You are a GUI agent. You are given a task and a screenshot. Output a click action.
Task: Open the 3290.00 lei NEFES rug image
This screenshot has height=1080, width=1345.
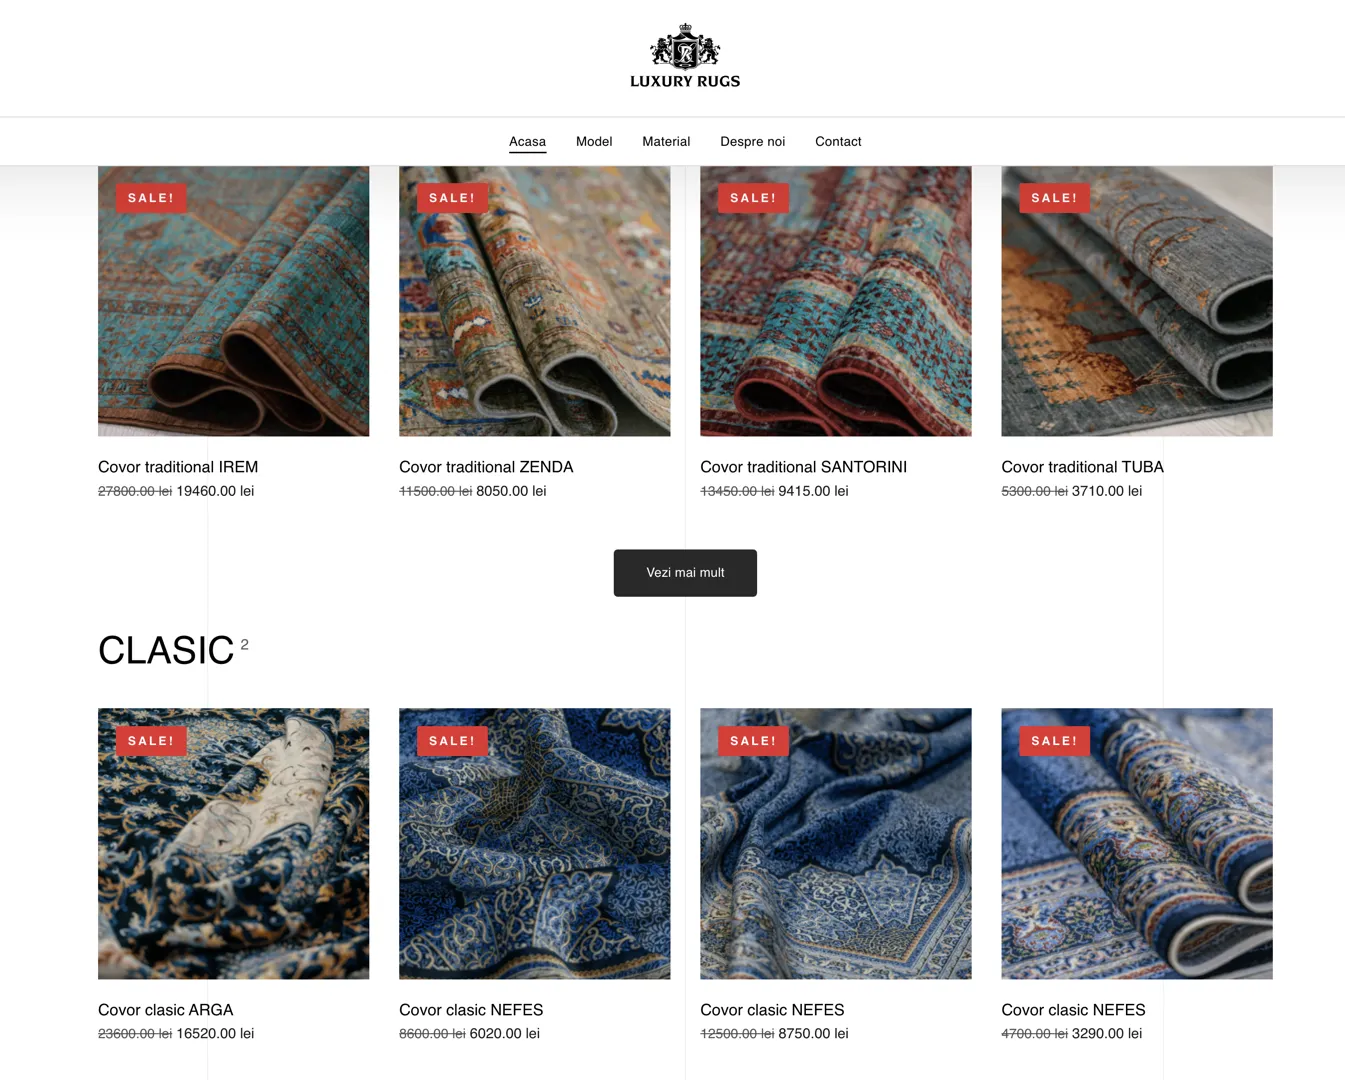coord(1136,844)
